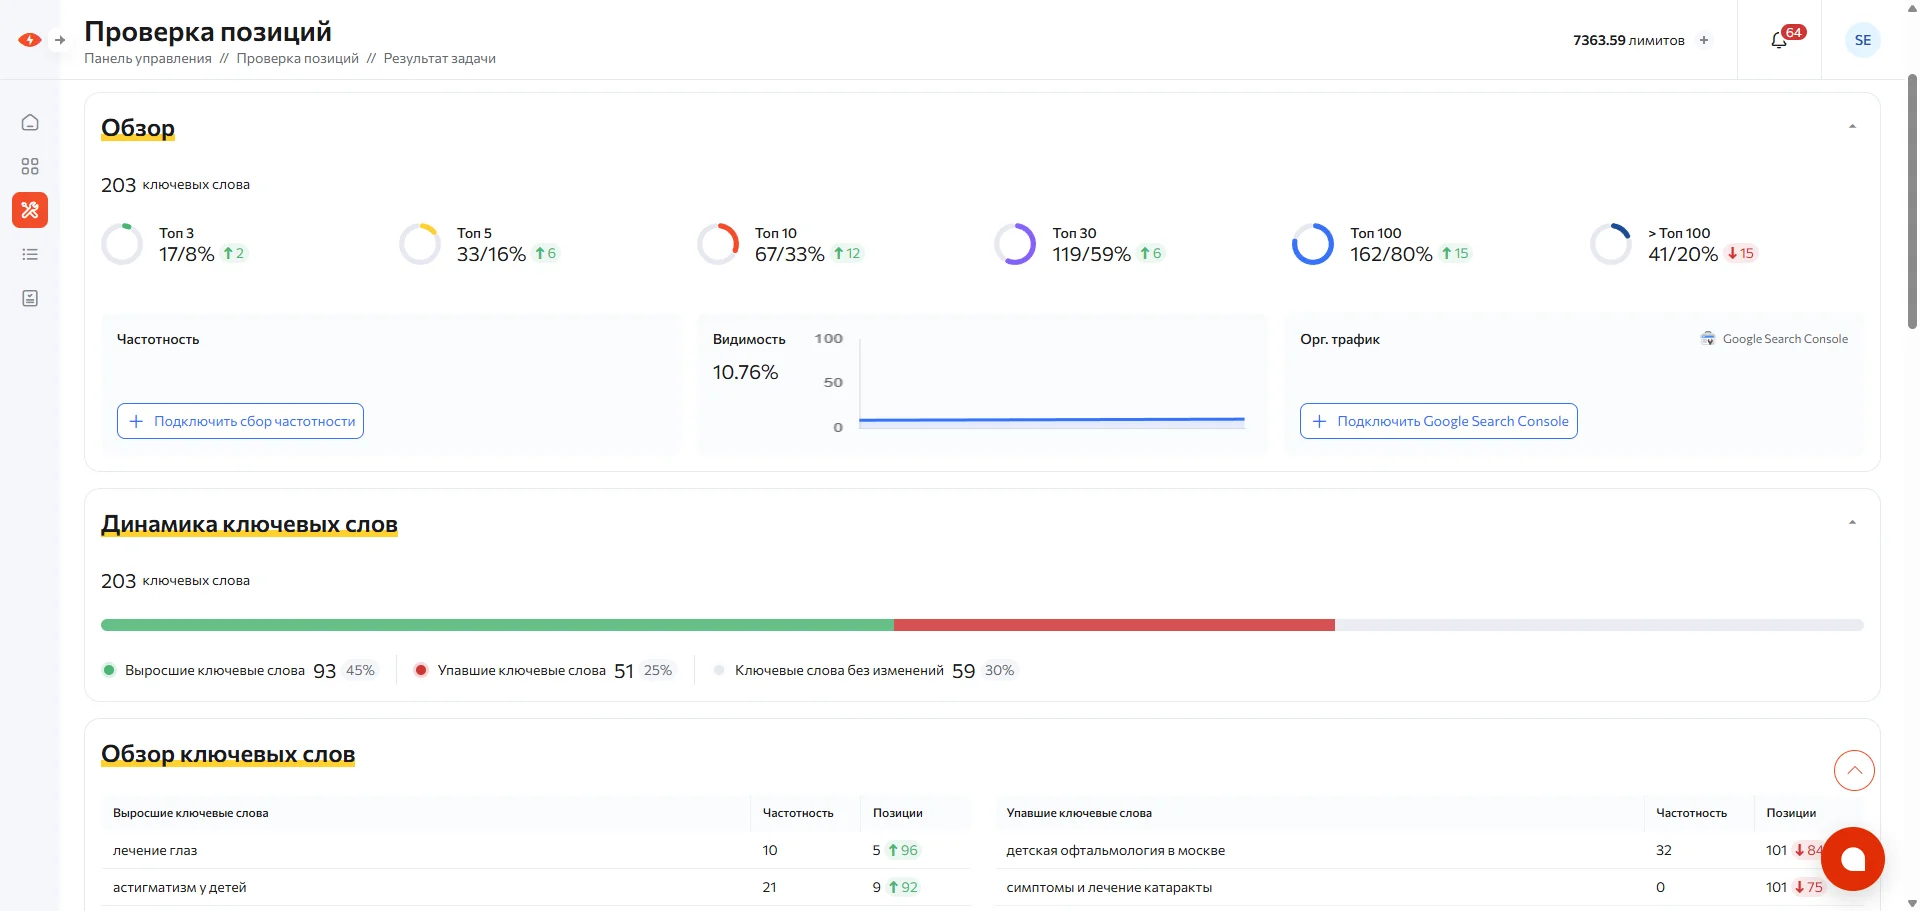Screen dimensions: 1920x911
Task: Click the Top 3 value 17/8%
Action: [186, 254]
